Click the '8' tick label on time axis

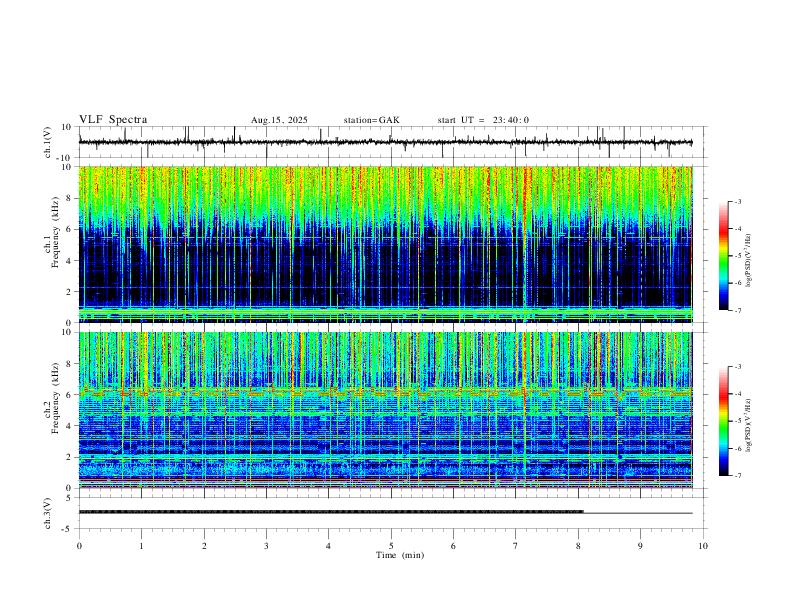578,546
